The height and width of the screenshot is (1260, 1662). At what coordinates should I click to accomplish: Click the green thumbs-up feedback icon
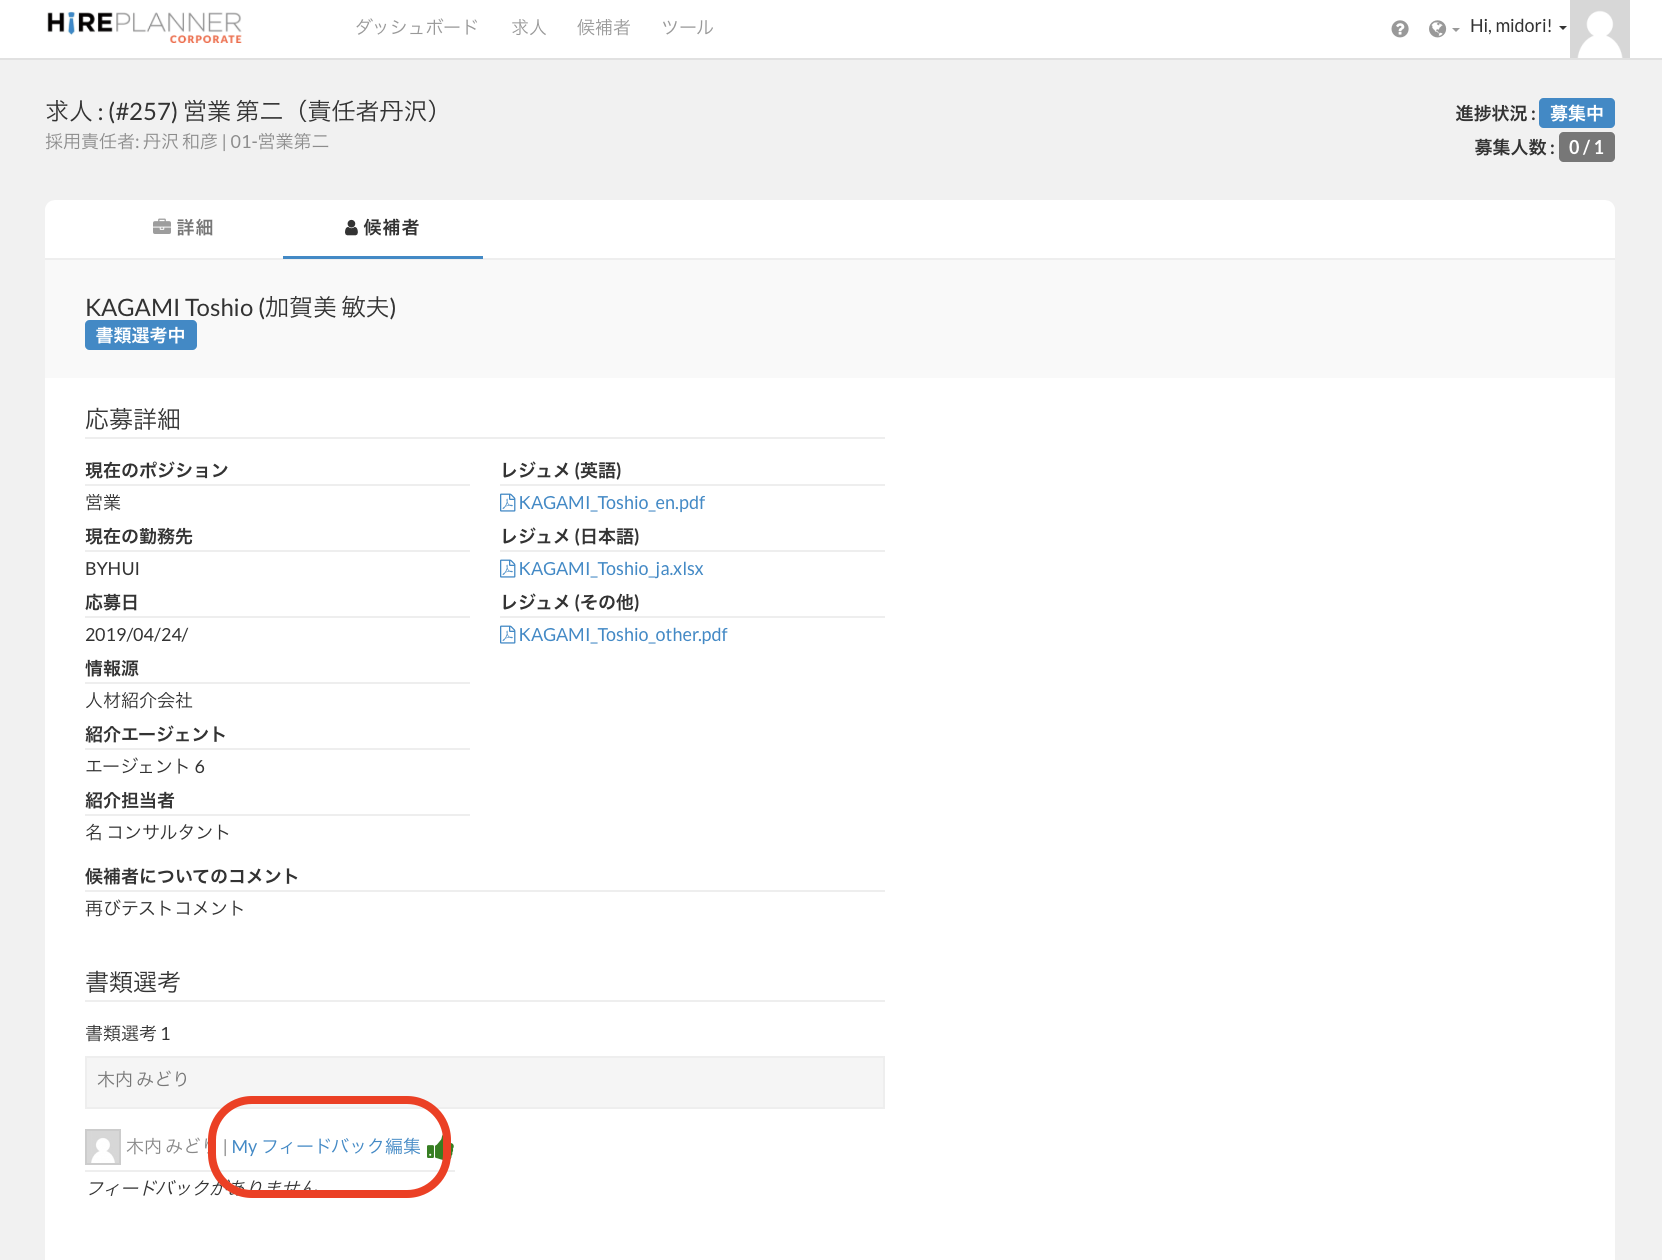click(439, 1148)
